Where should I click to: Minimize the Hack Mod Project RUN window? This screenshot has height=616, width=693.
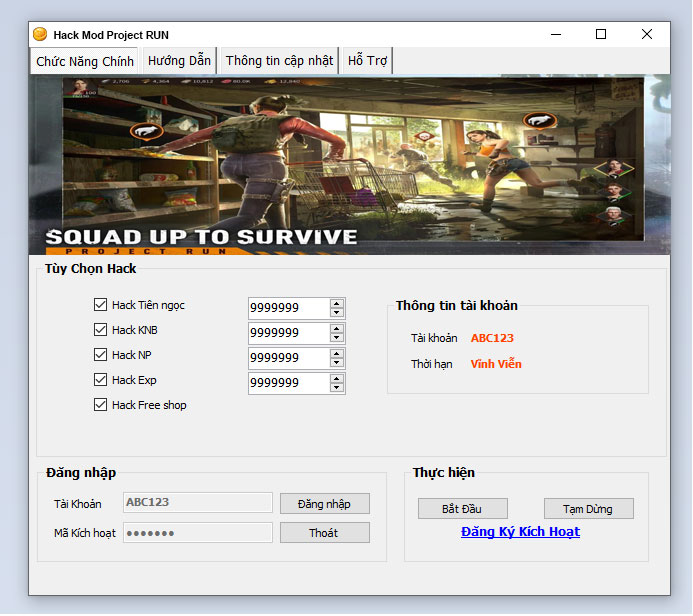tap(556, 34)
